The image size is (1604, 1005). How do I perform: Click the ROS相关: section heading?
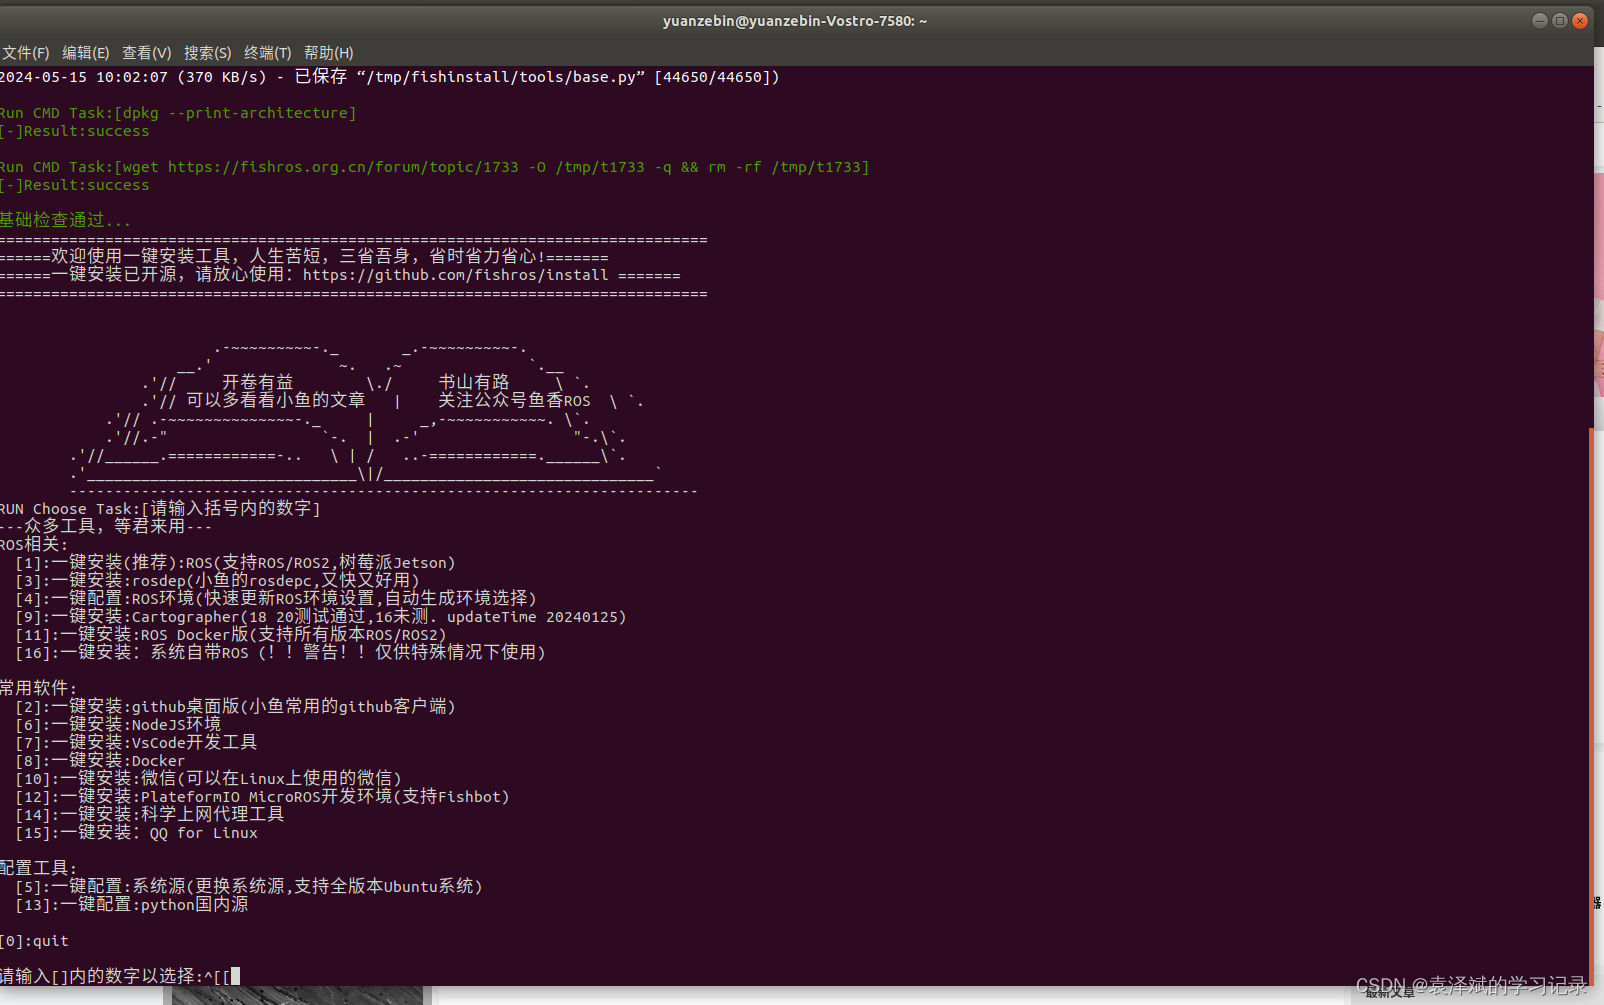pyautogui.click(x=34, y=545)
